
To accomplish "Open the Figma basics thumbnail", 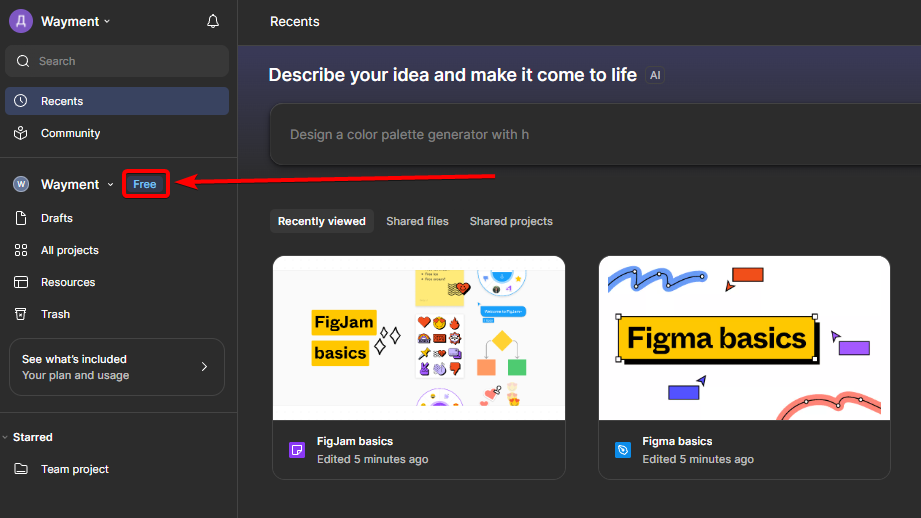I will 744,338.
